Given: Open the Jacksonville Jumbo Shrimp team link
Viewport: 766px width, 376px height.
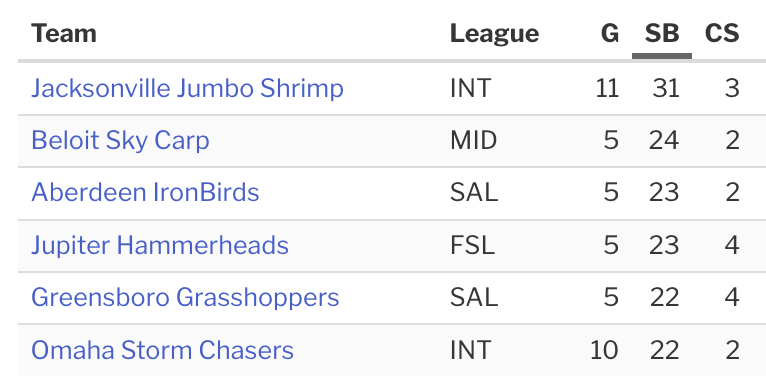Looking at the screenshot, I should click(187, 88).
